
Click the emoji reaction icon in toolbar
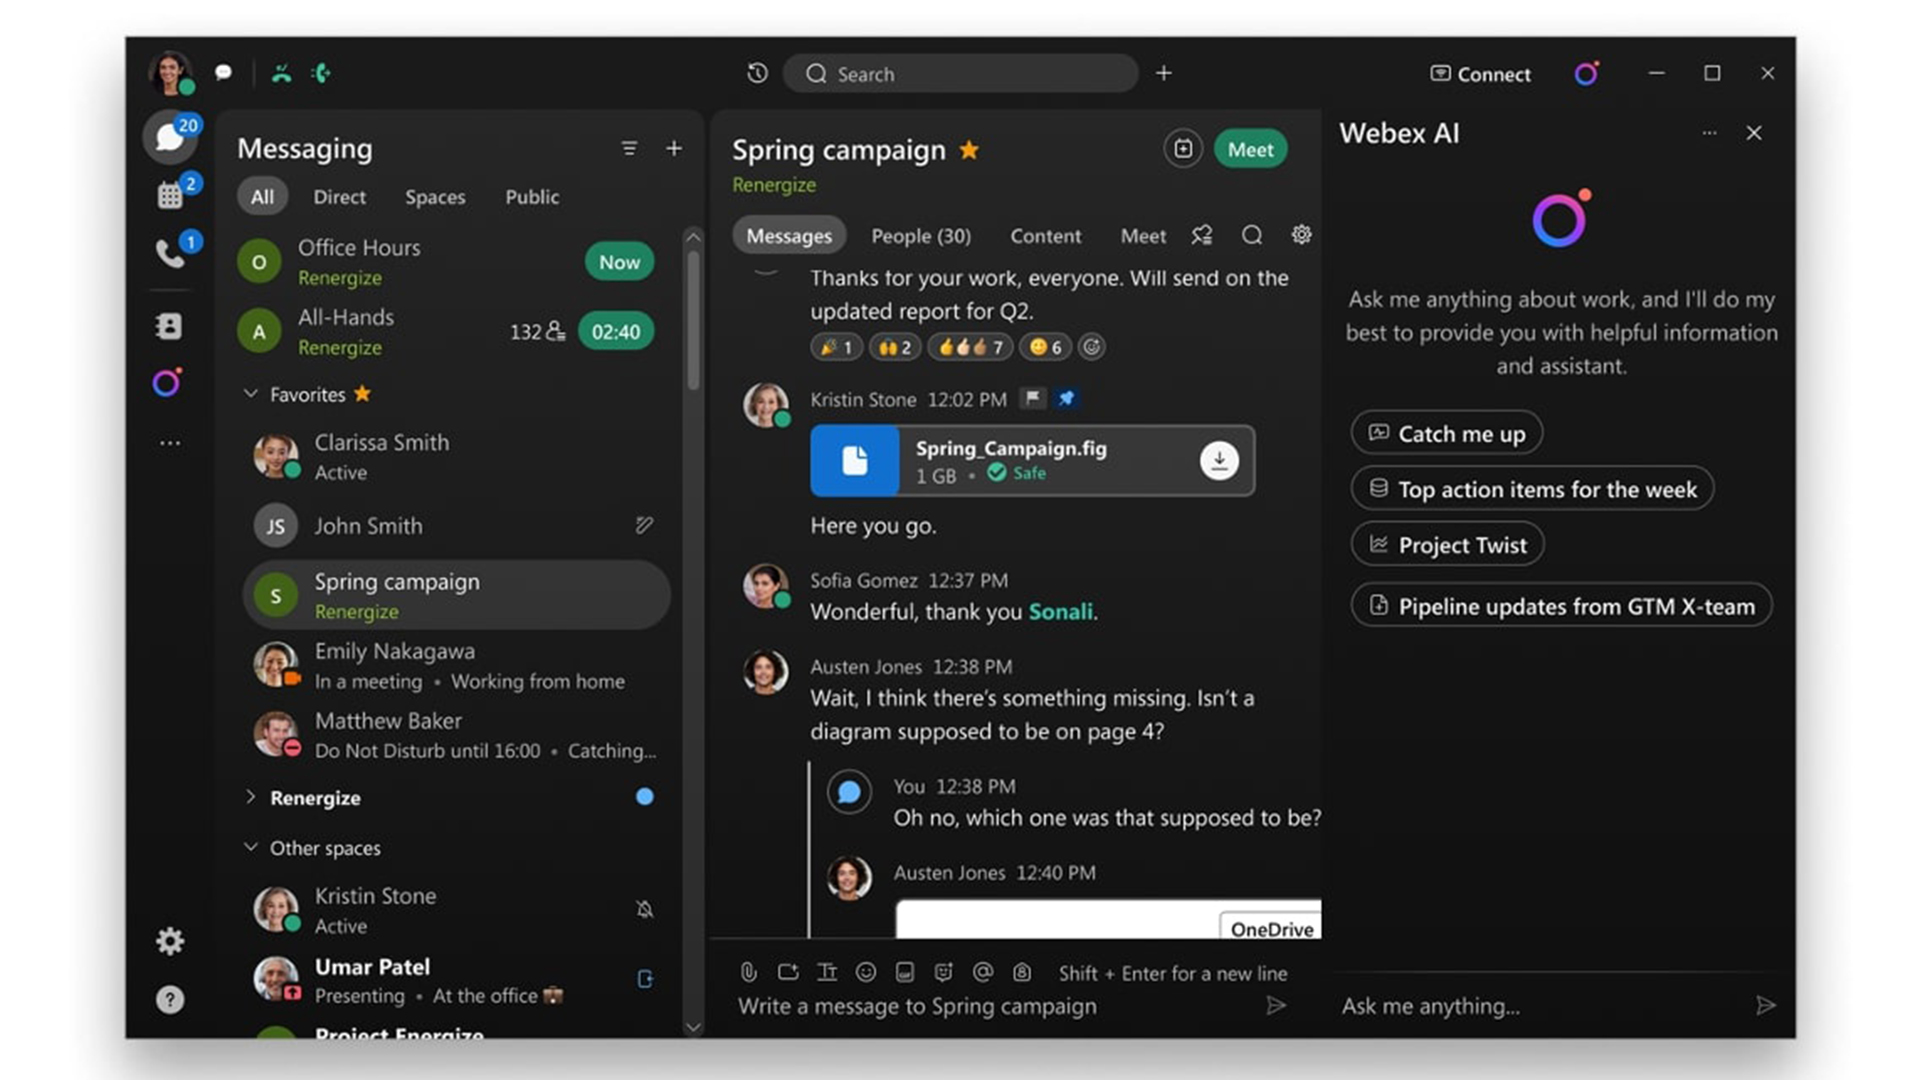coord(865,973)
